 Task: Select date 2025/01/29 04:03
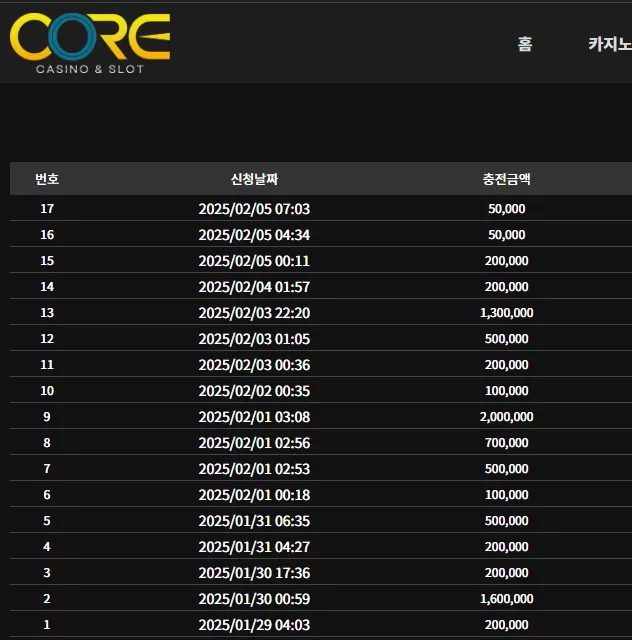point(254,625)
